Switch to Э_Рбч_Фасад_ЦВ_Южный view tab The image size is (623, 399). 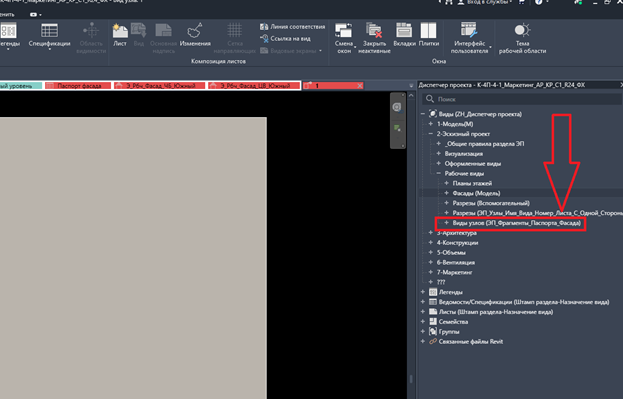click(x=254, y=85)
